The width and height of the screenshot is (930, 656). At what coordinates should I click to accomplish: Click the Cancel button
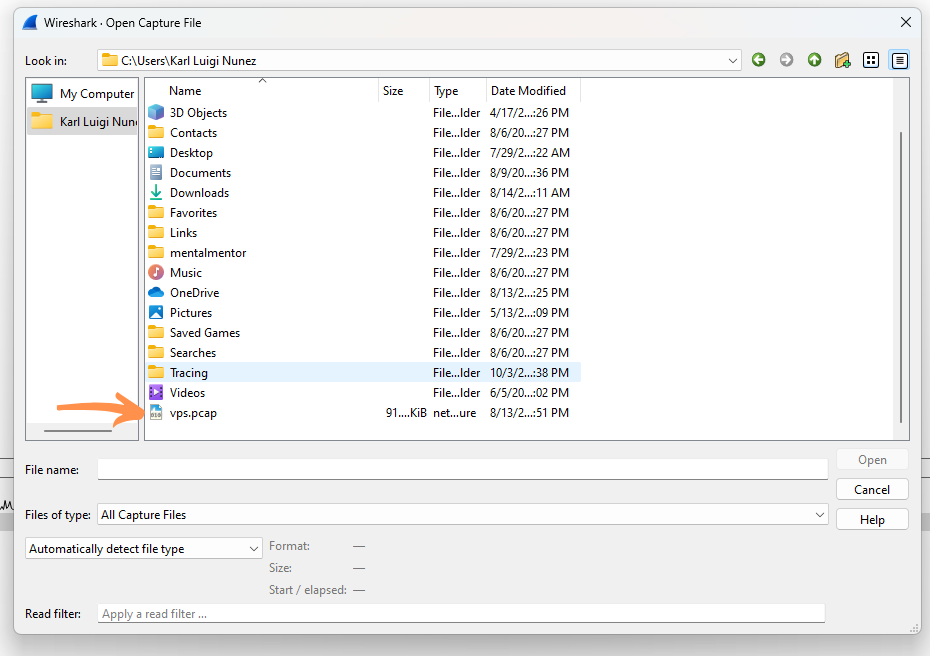coord(872,489)
